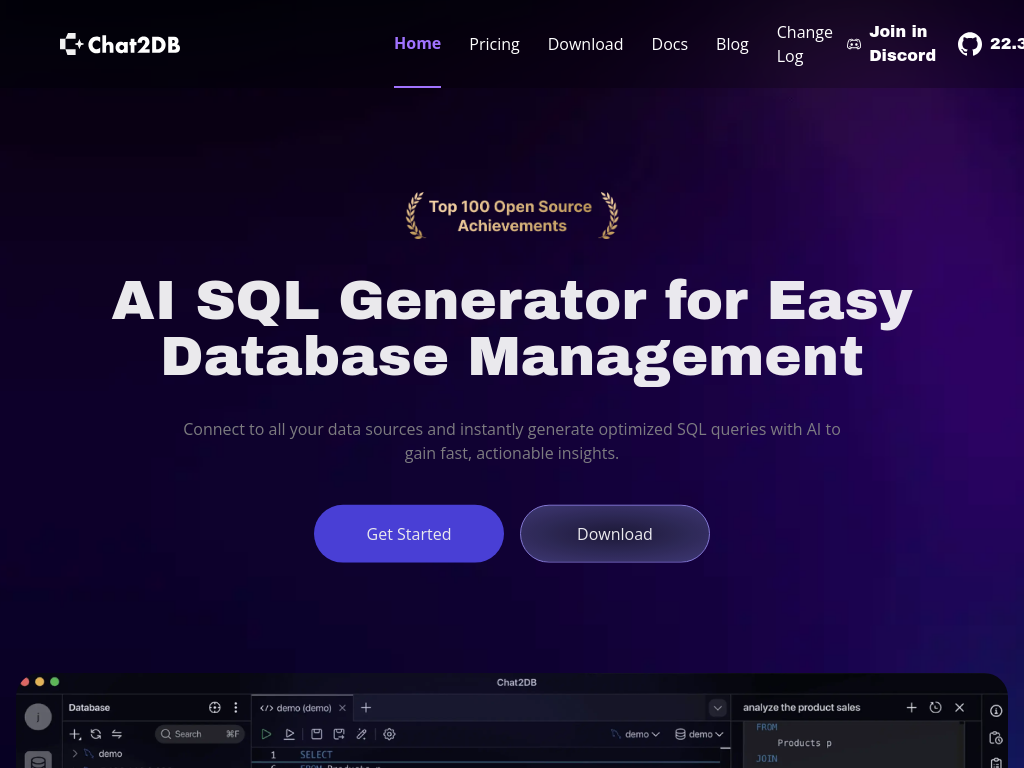This screenshot has height=768, width=1024.
Task: Open the Change Log page
Action: pos(804,44)
